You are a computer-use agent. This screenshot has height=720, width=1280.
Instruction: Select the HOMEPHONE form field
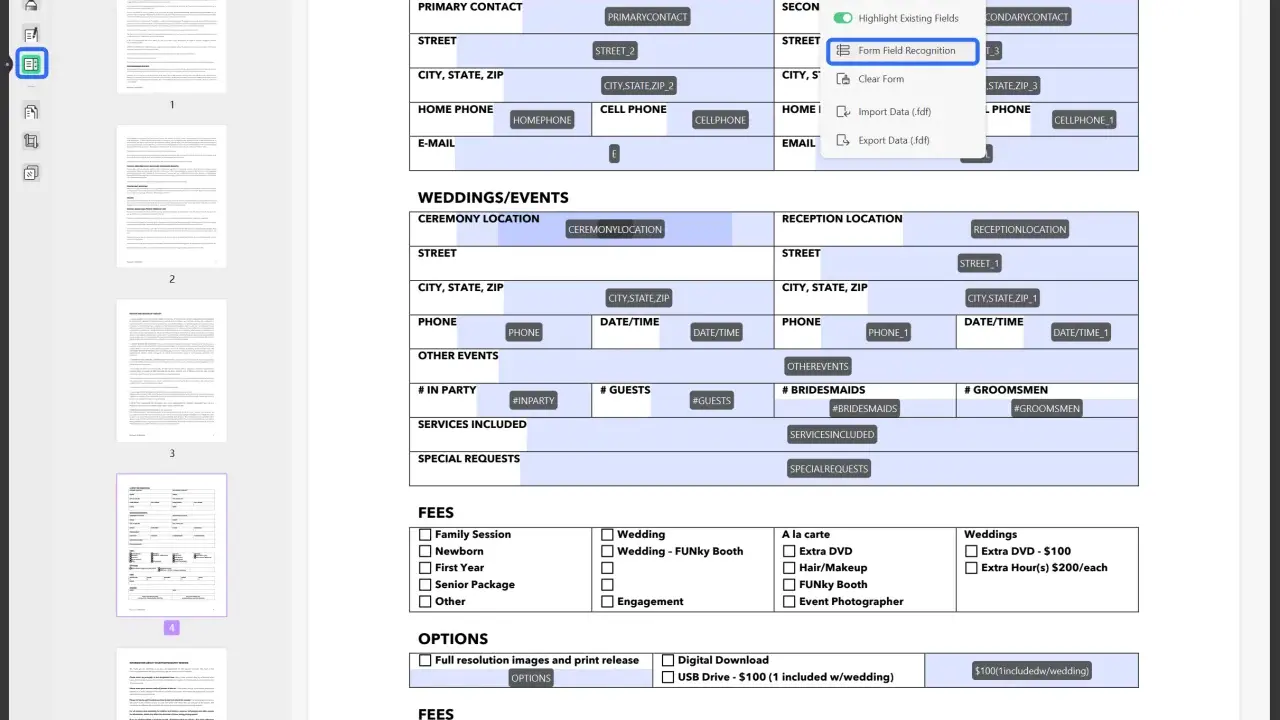542,120
